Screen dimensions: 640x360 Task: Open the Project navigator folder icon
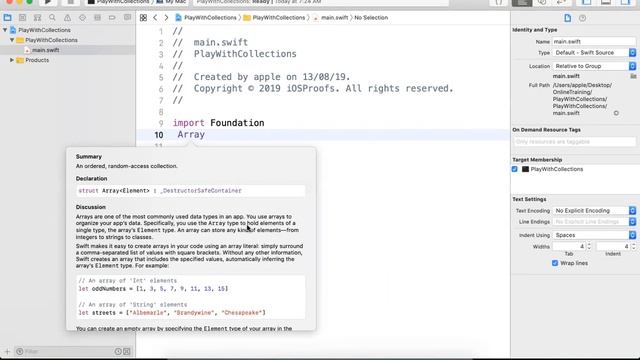7,18
